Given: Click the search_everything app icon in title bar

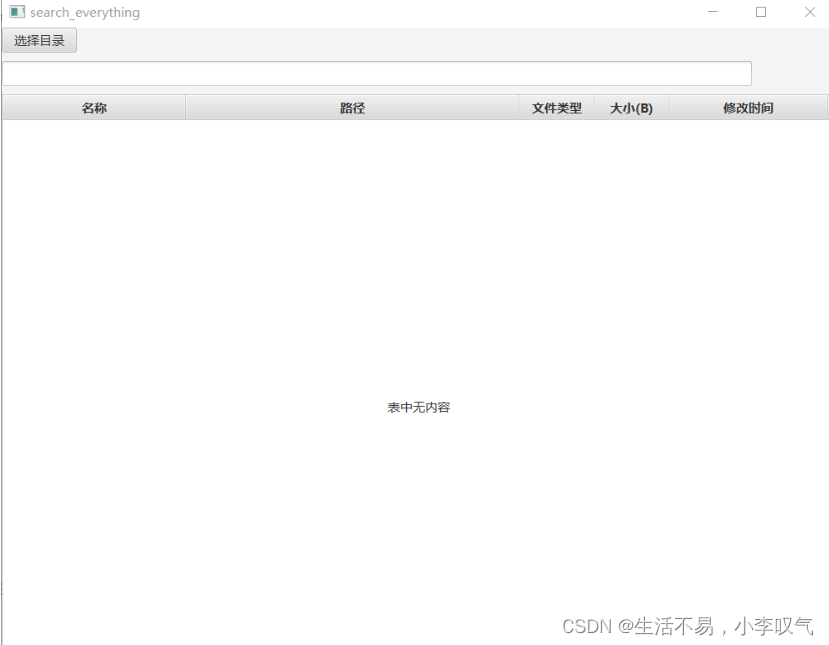Looking at the screenshot, I should [x=17, y=12].
